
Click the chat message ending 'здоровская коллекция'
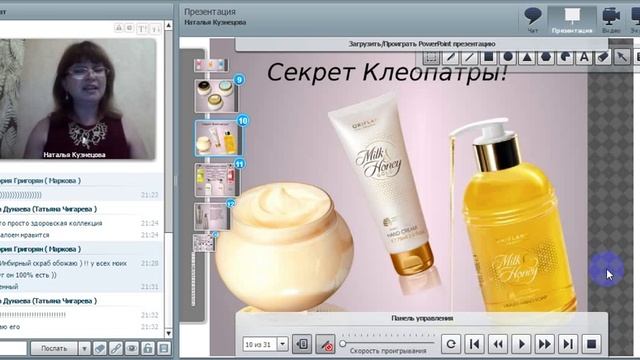coord(51,223)
